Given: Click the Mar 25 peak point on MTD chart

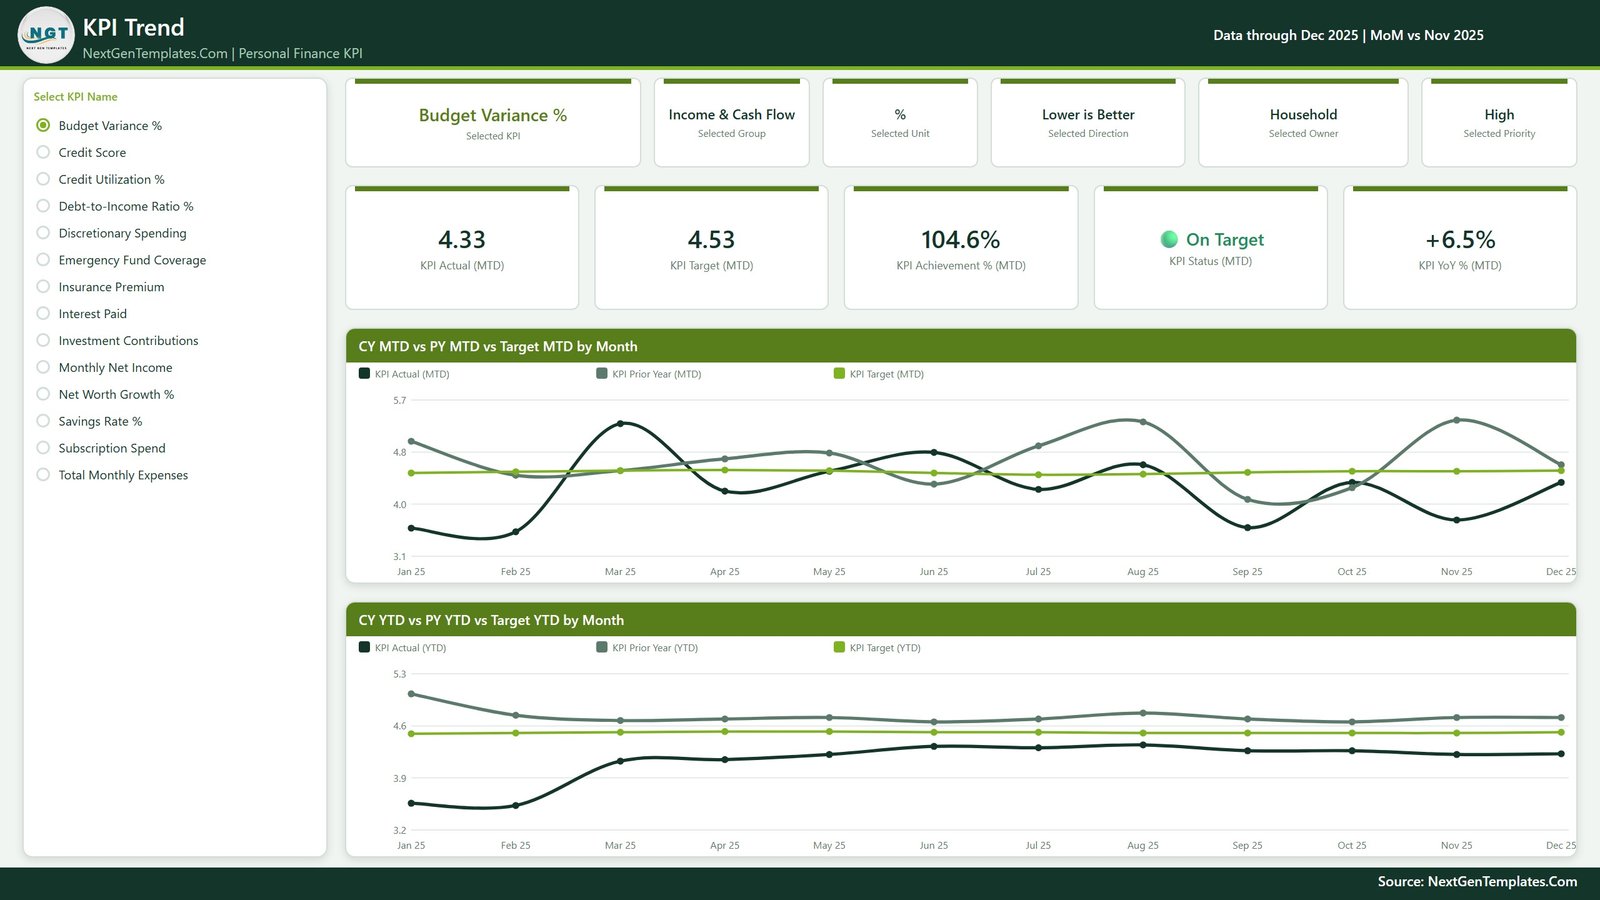Looking at the screenshot, I should [621, 424].
